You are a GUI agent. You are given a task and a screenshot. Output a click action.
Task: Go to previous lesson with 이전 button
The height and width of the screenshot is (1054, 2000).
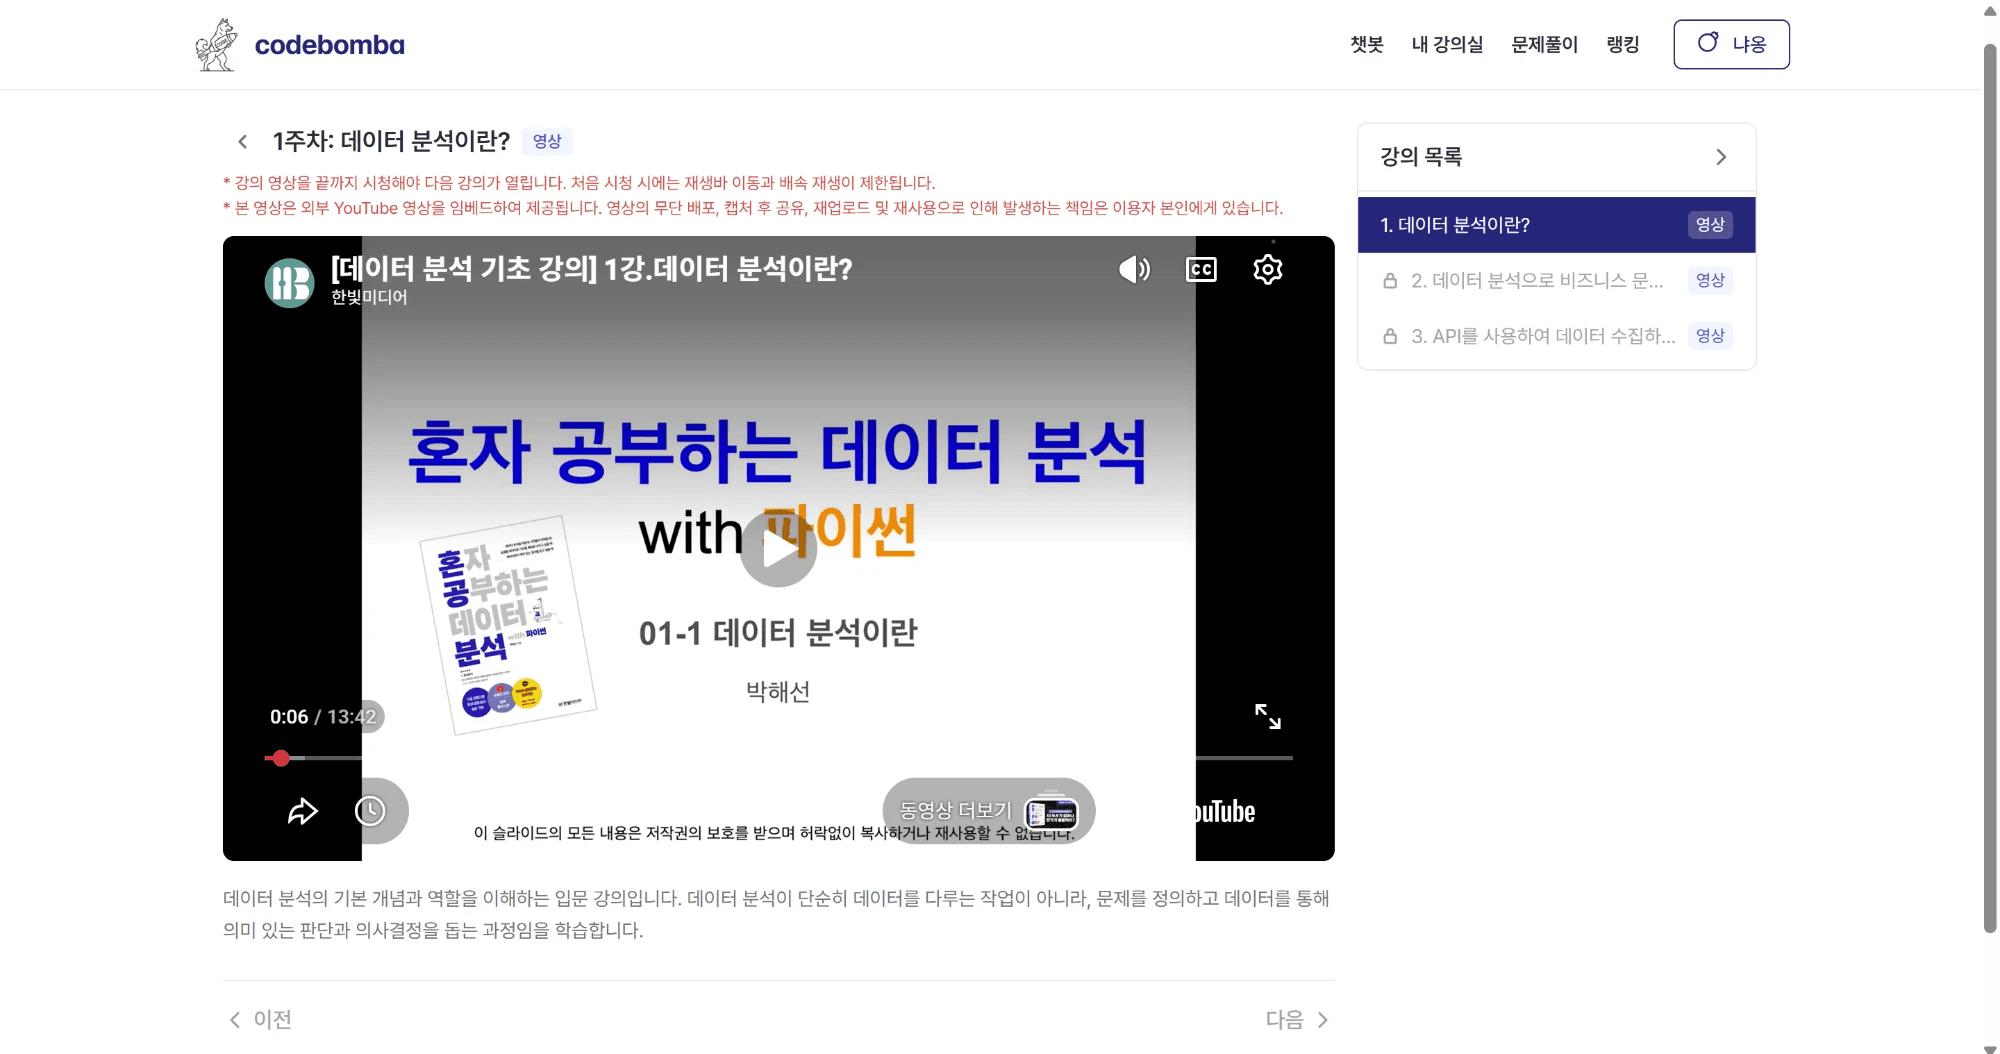coord(260,1019)
